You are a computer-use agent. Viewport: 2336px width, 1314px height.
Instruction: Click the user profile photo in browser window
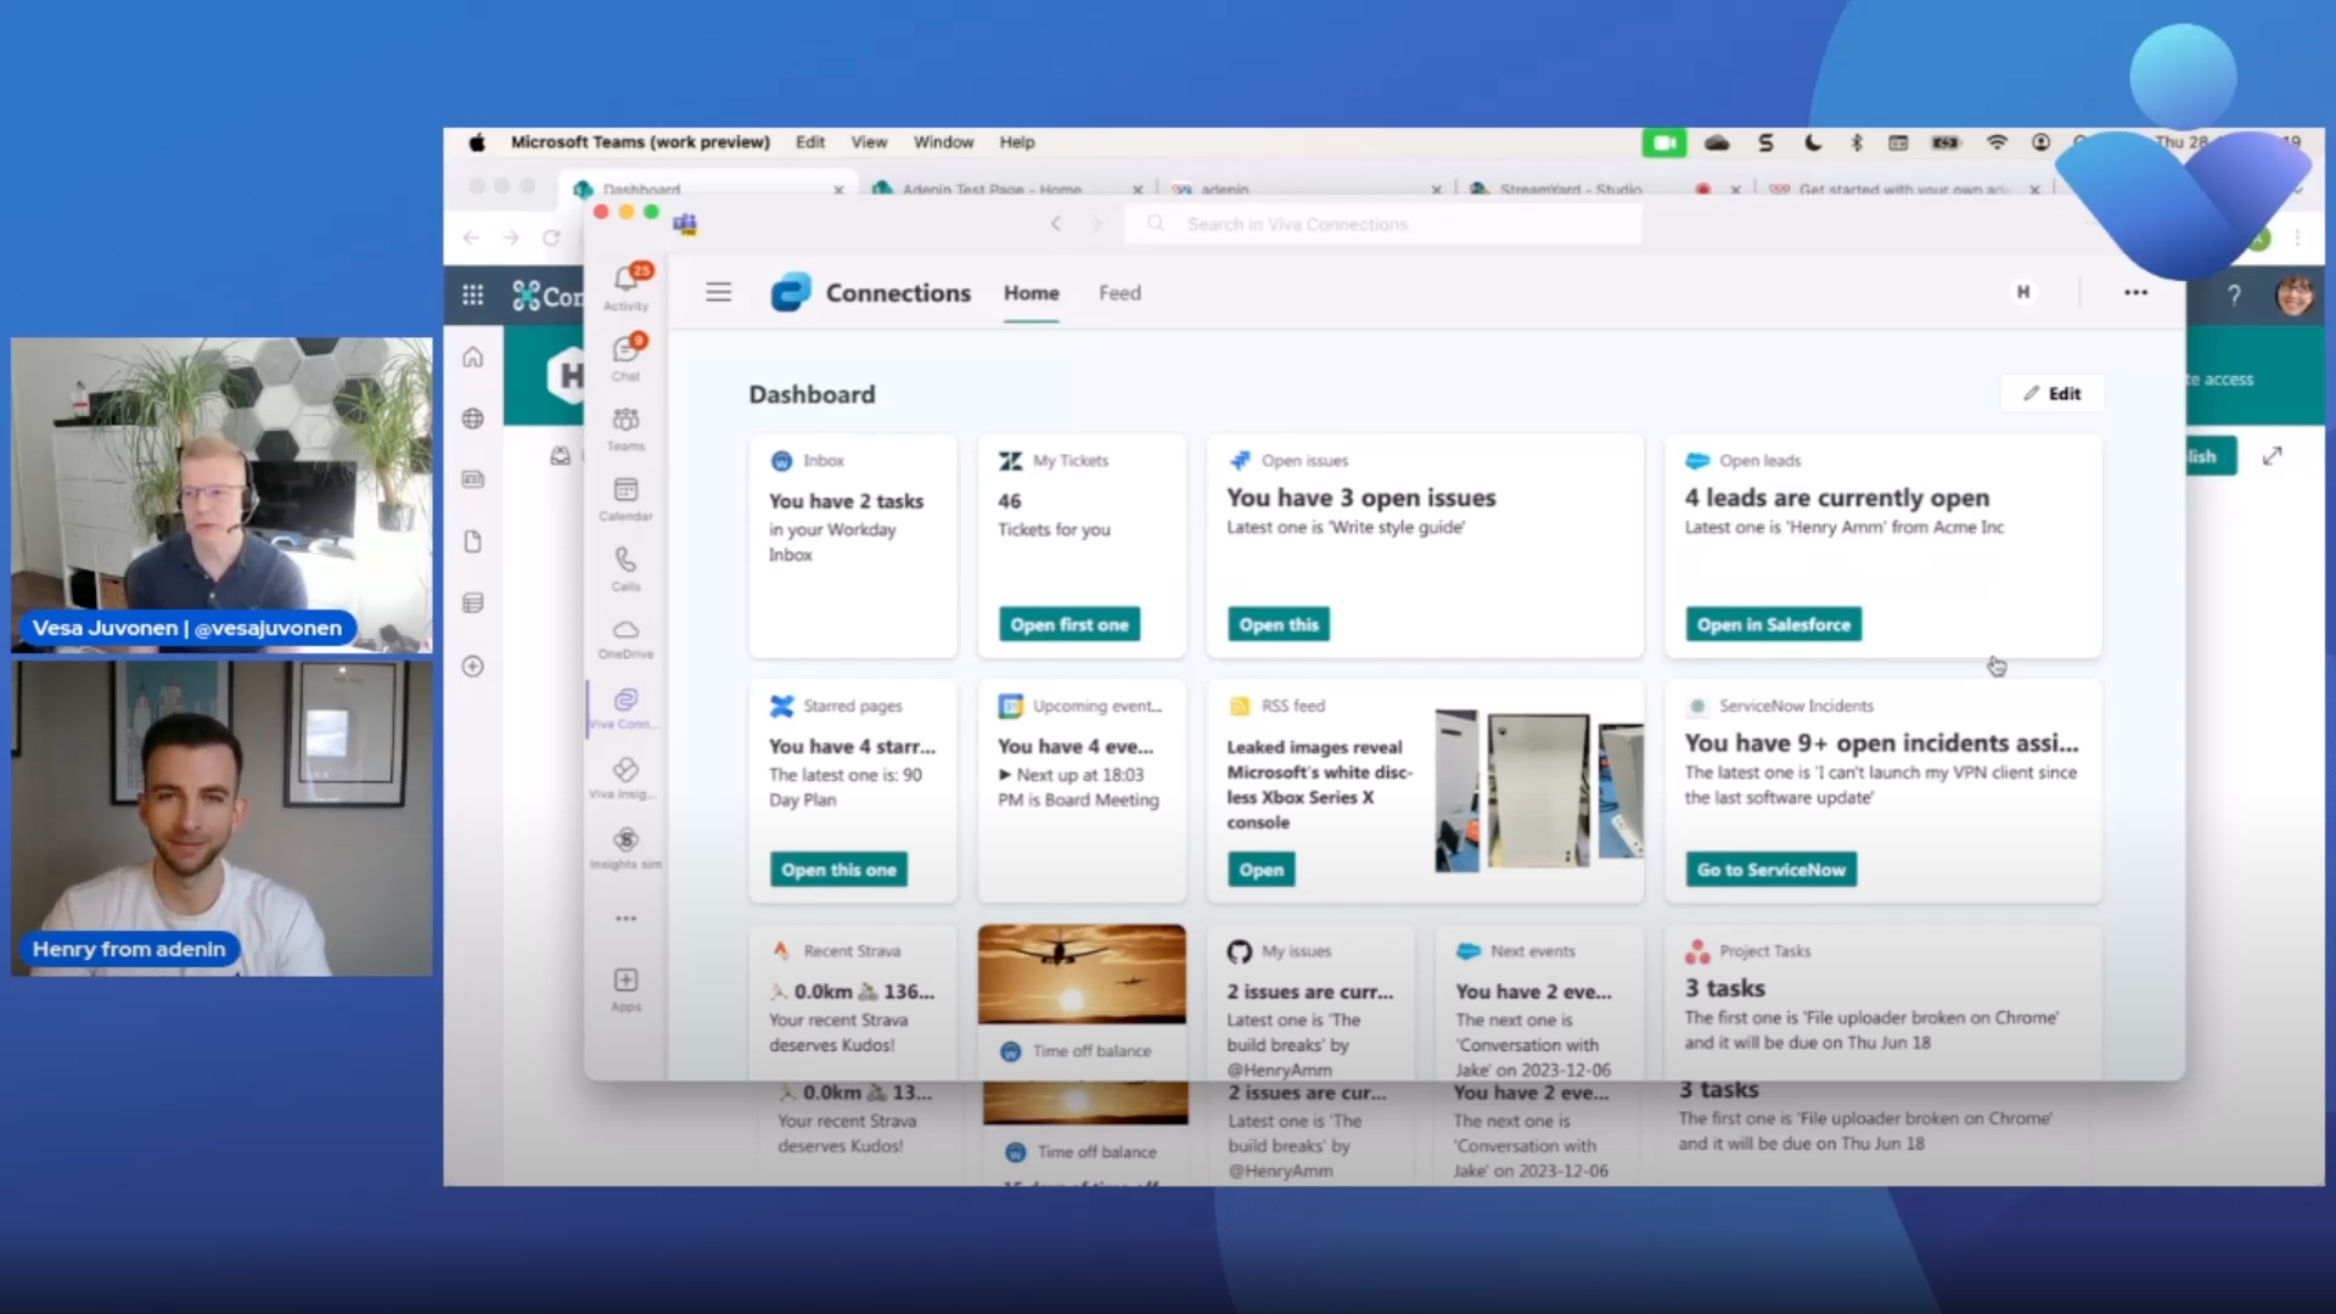point(2294,296)
